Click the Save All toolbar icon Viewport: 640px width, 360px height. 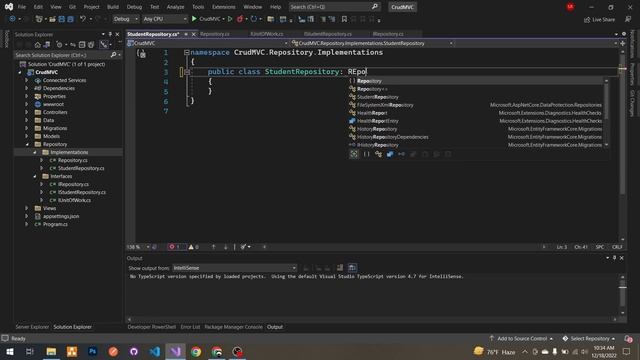click(70, 19)
